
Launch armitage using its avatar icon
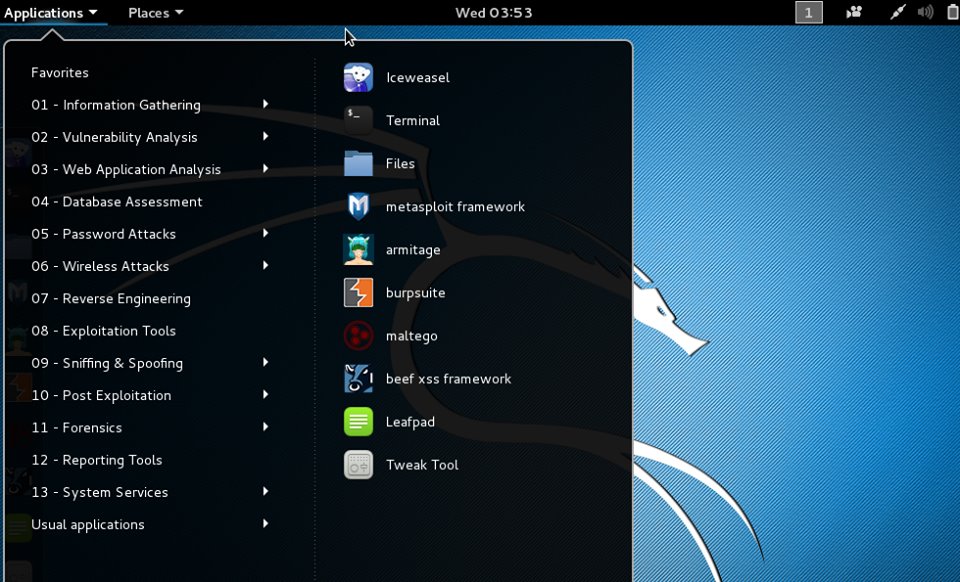tap(358, 250)
